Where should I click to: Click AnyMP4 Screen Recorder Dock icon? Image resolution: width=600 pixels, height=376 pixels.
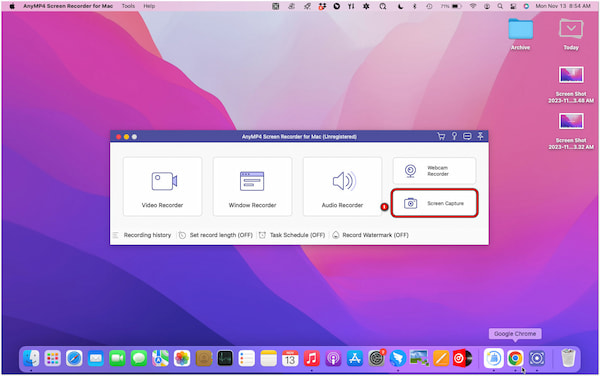pos(537,358)
